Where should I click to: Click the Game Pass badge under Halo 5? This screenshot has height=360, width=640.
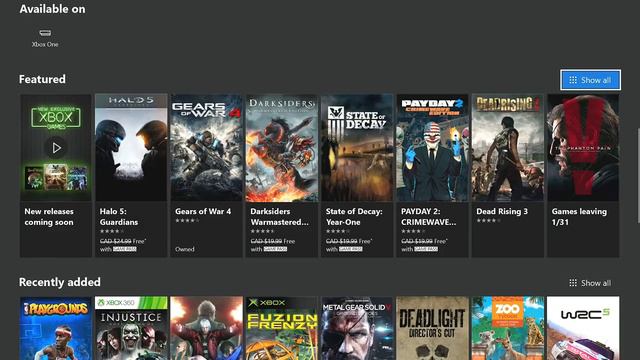[x=124, y=249]
